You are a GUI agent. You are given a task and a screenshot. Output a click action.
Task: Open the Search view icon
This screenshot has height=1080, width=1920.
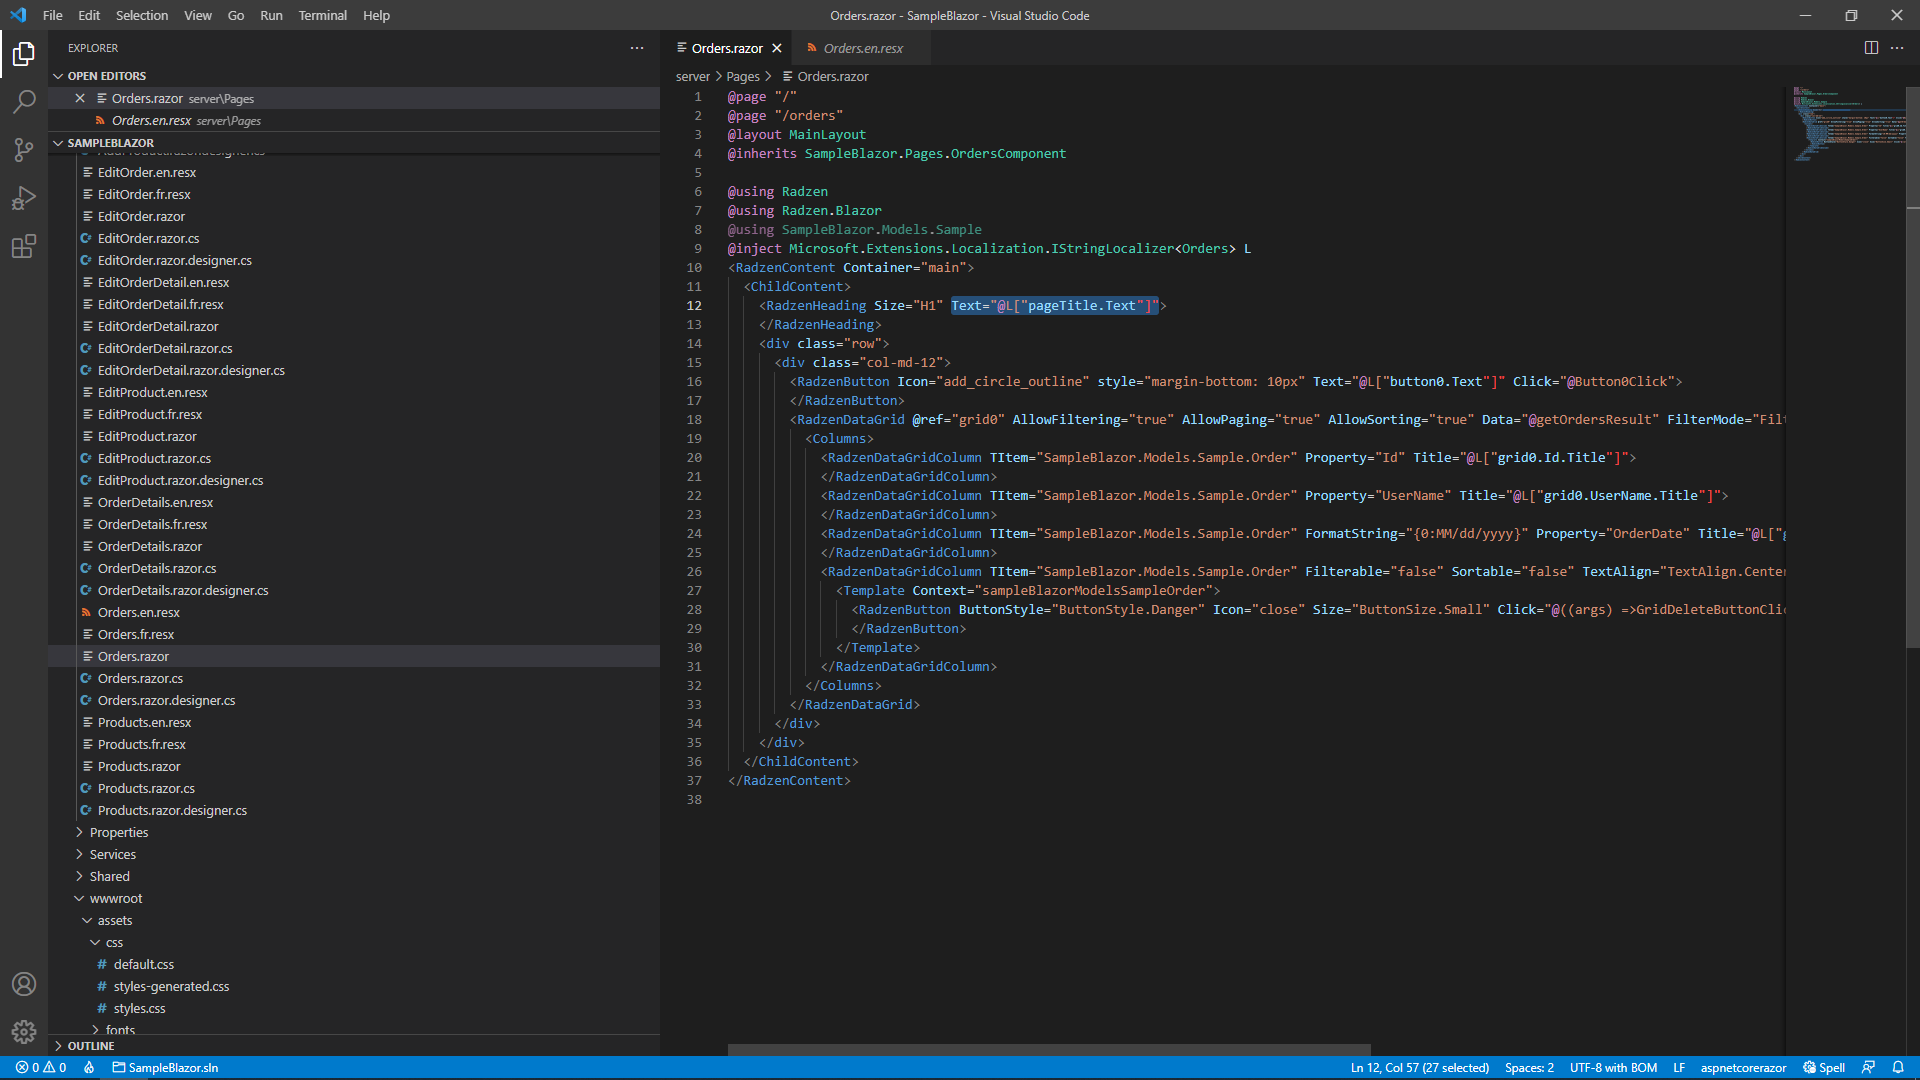coord(24,102)
